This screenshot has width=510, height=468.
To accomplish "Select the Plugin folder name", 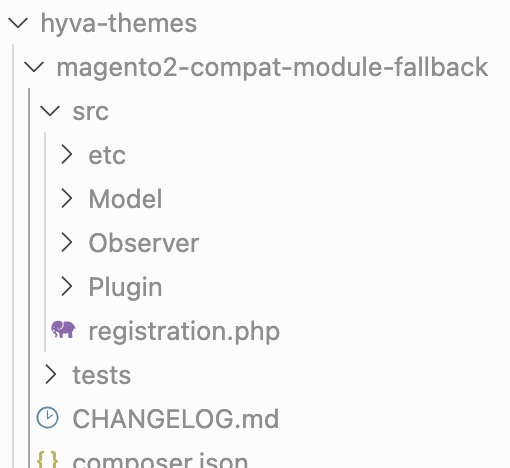I will 125,287.
